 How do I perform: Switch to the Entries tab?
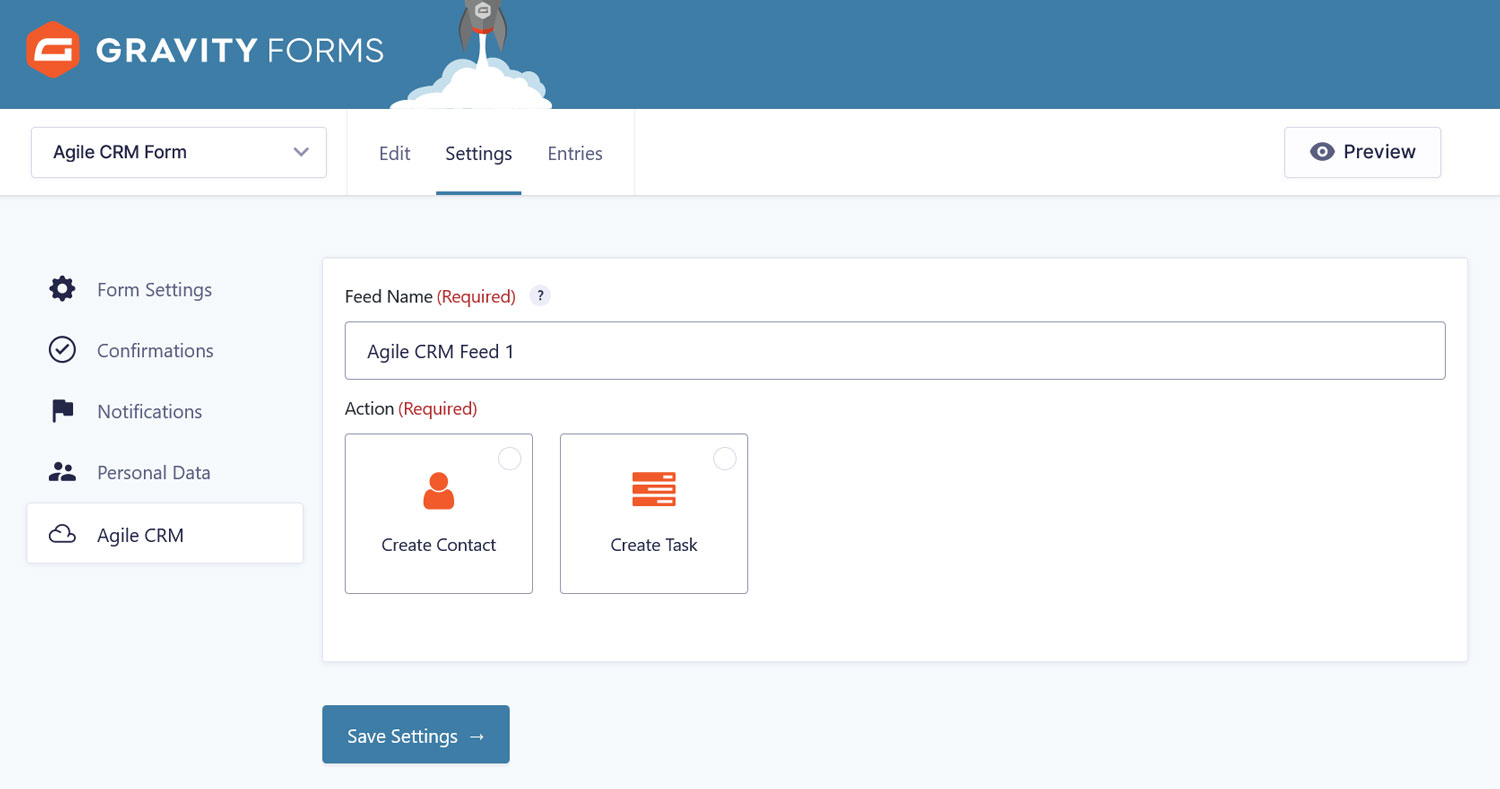(575, 153)
